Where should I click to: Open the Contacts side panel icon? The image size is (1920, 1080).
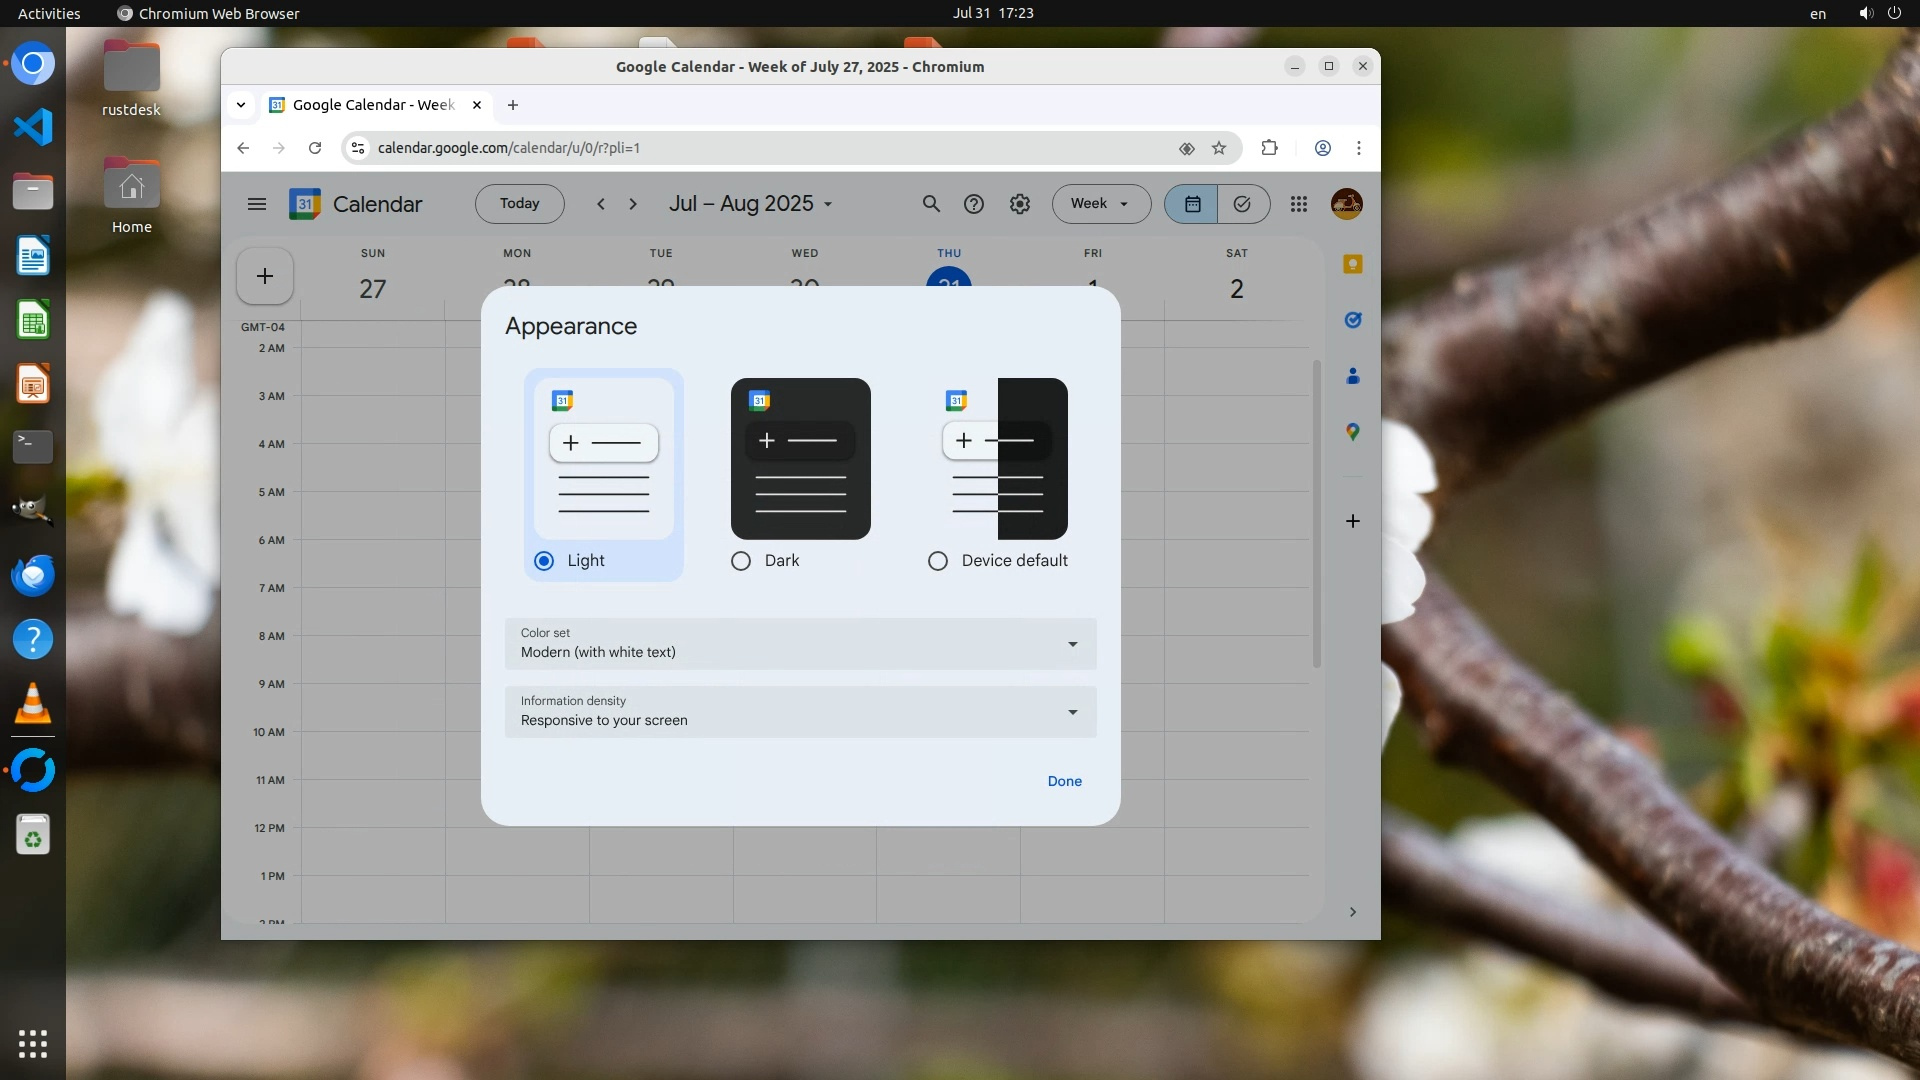[1352, 376]
